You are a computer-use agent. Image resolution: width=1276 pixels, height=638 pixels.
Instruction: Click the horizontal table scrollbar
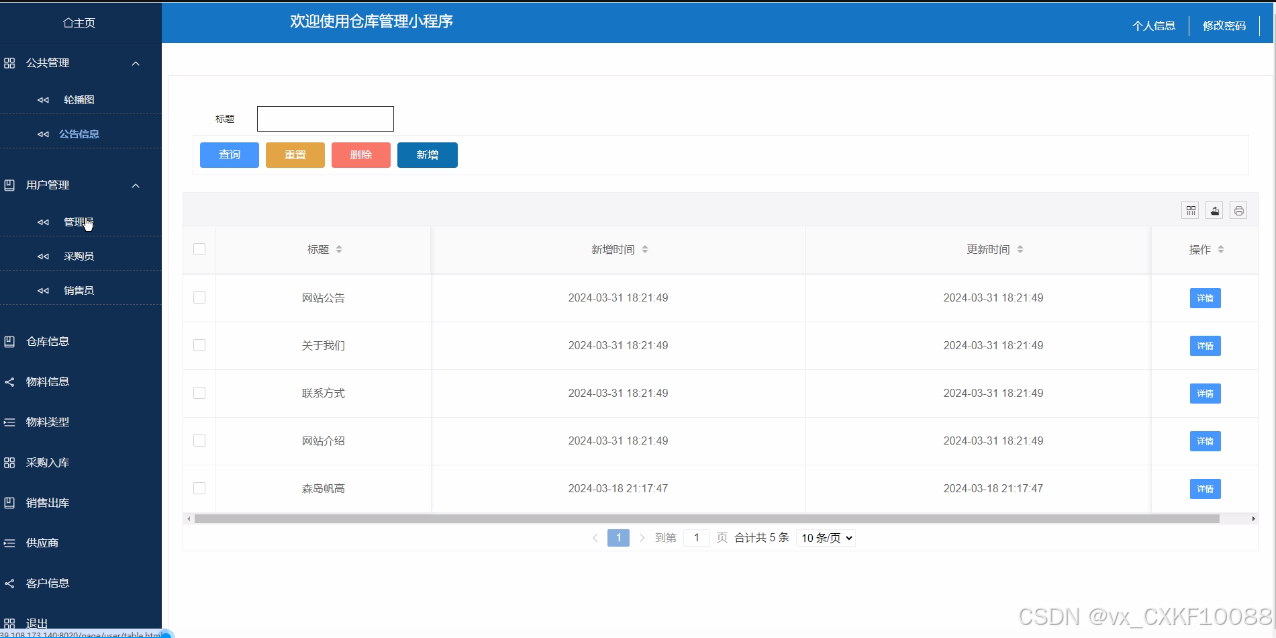(x=707, y=519)
